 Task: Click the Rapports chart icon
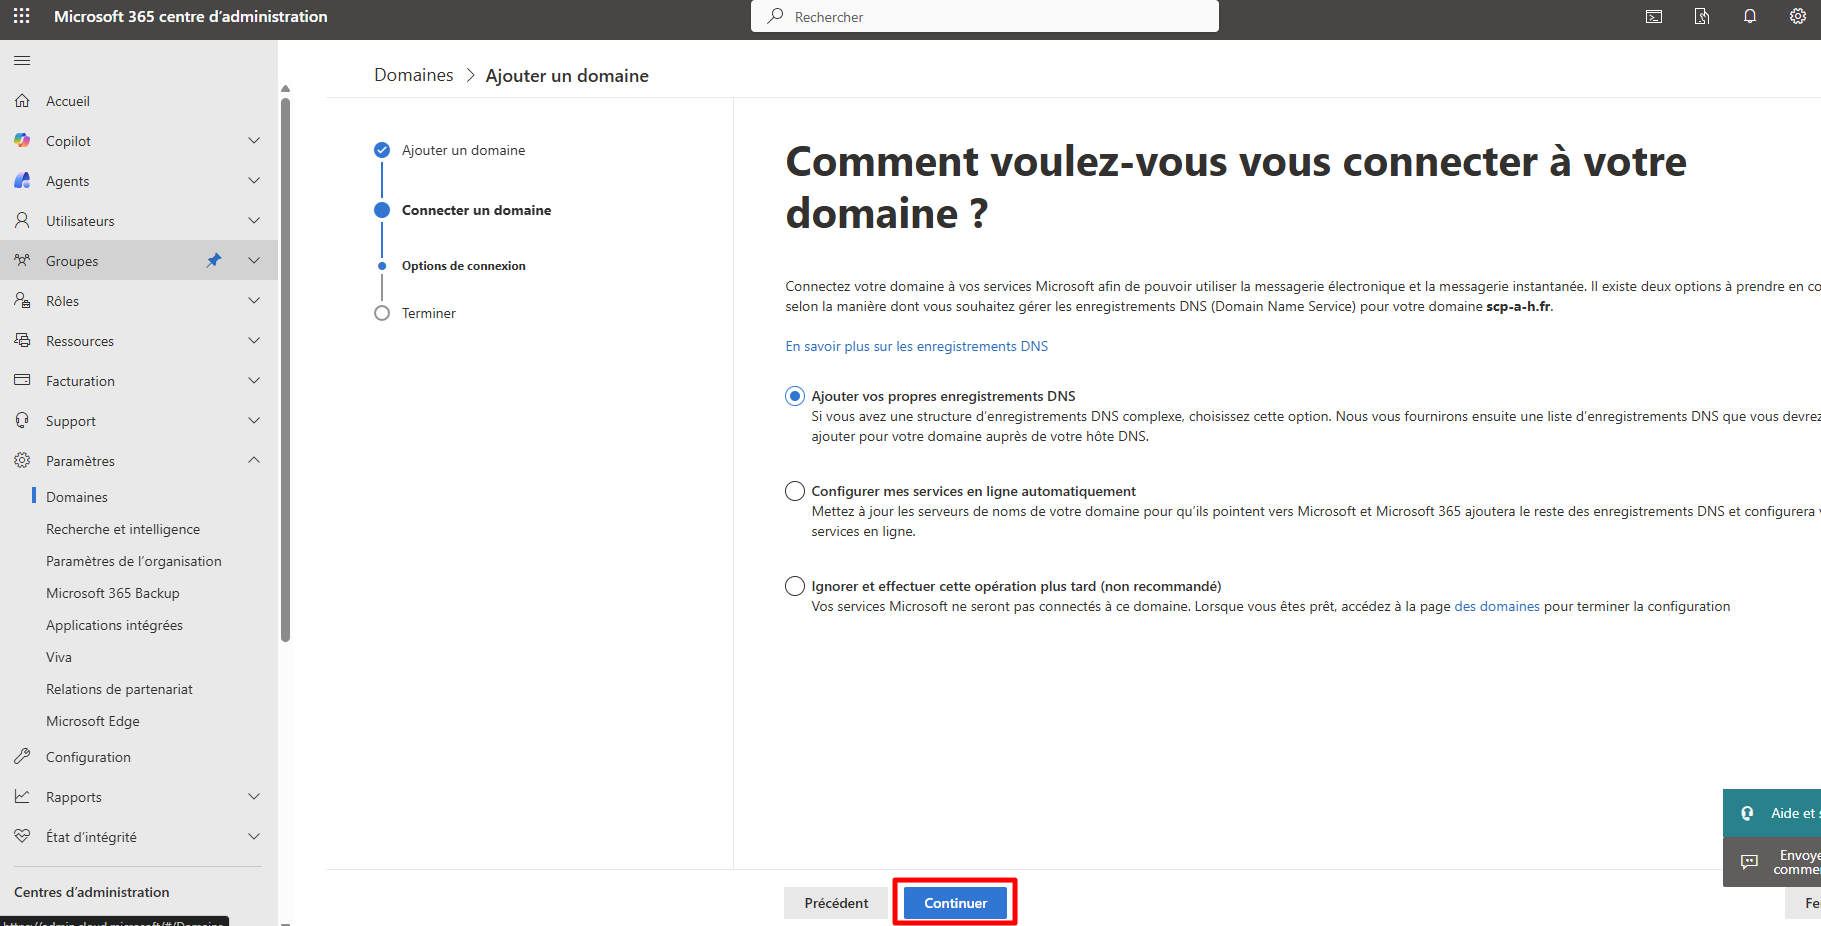pos(22,797)
